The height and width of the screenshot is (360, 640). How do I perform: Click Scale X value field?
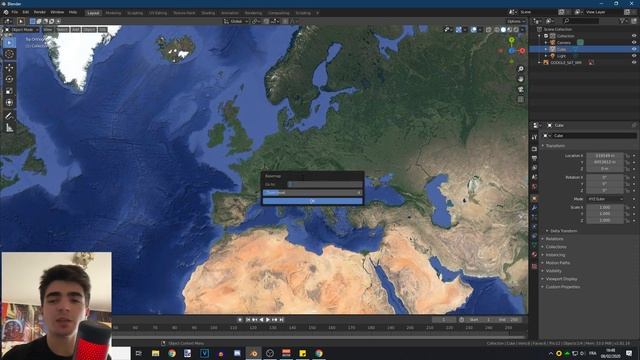point(605,207)
